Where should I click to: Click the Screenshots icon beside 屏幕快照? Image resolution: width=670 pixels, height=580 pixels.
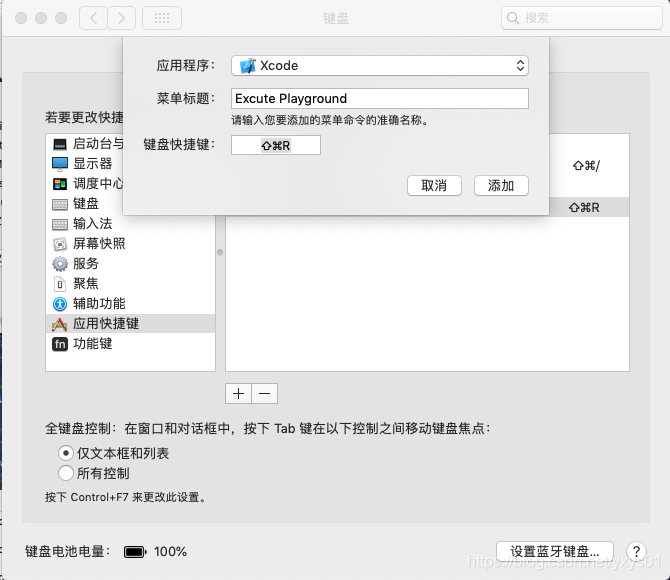click(x=60, y=244)
